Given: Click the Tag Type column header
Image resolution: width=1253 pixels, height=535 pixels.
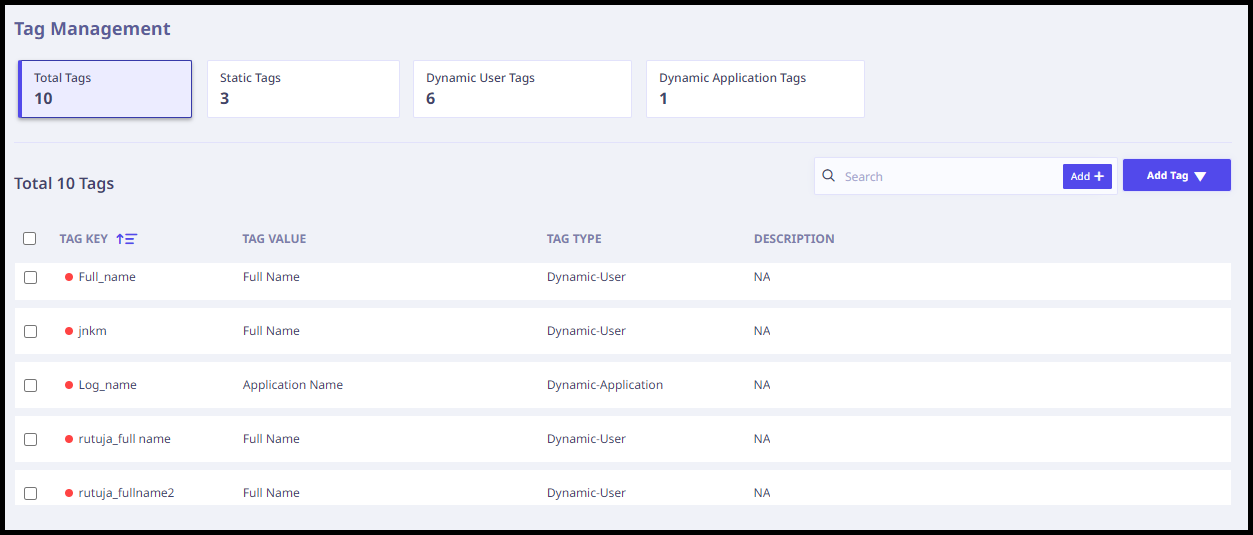Looking at the screenshot, I should point(574,239).
